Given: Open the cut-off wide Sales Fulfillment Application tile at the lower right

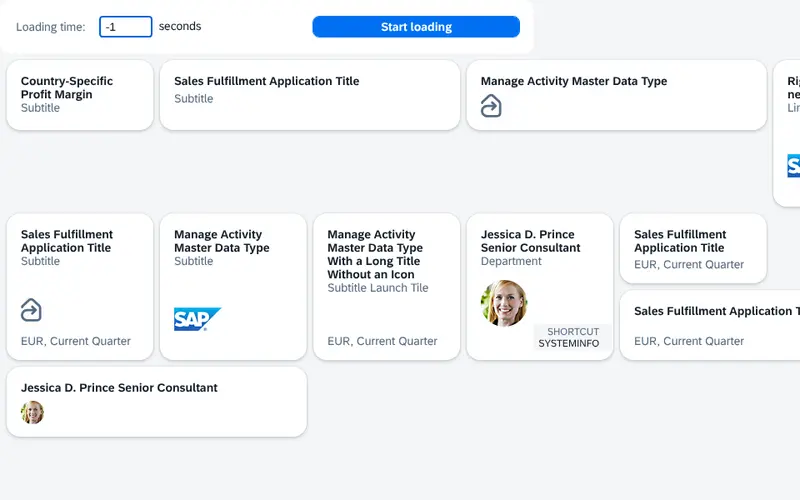Looking at the screenshot, I should pyautogui.click(x=710, y=325).
